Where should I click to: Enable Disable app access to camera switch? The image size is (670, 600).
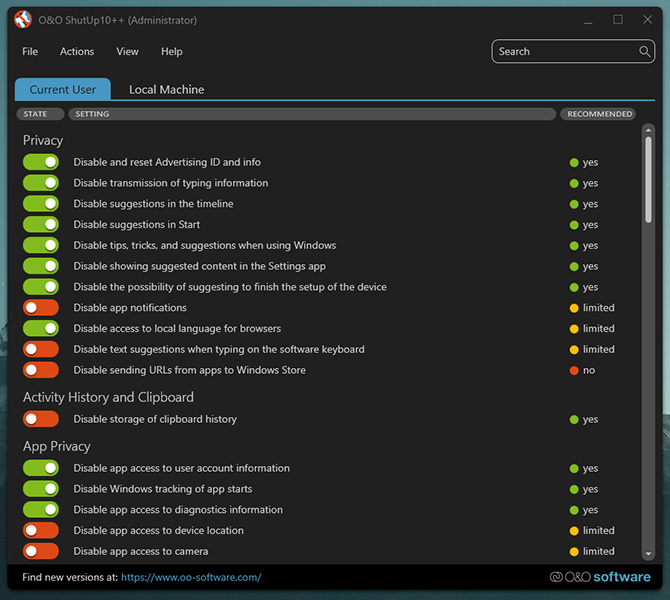click(x=41, y=551)
